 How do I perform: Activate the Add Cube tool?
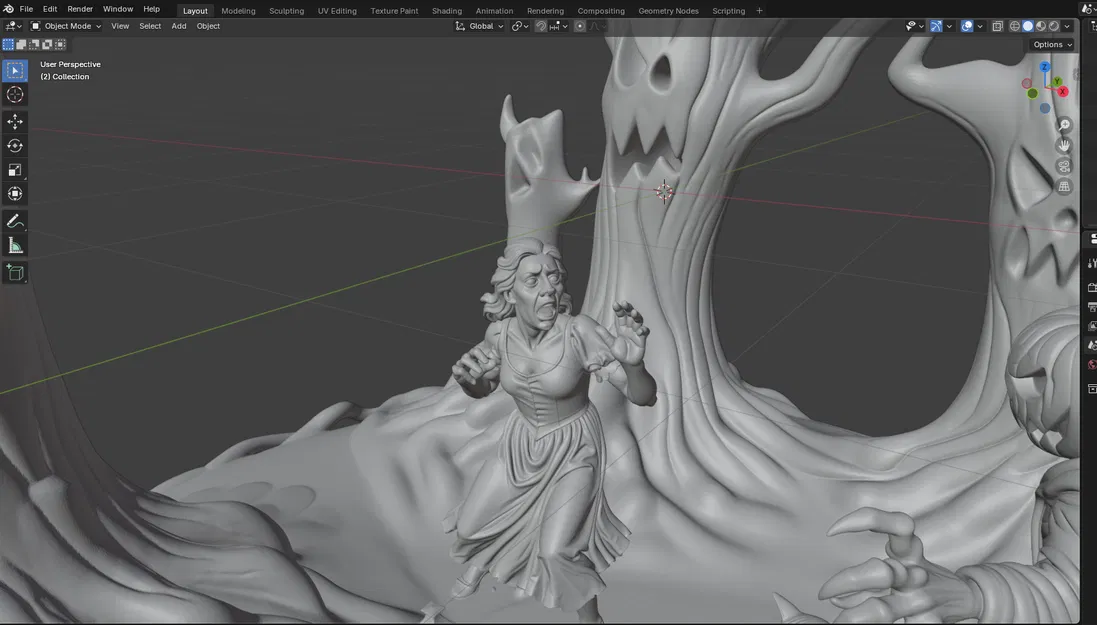click(x=15, y=270)
